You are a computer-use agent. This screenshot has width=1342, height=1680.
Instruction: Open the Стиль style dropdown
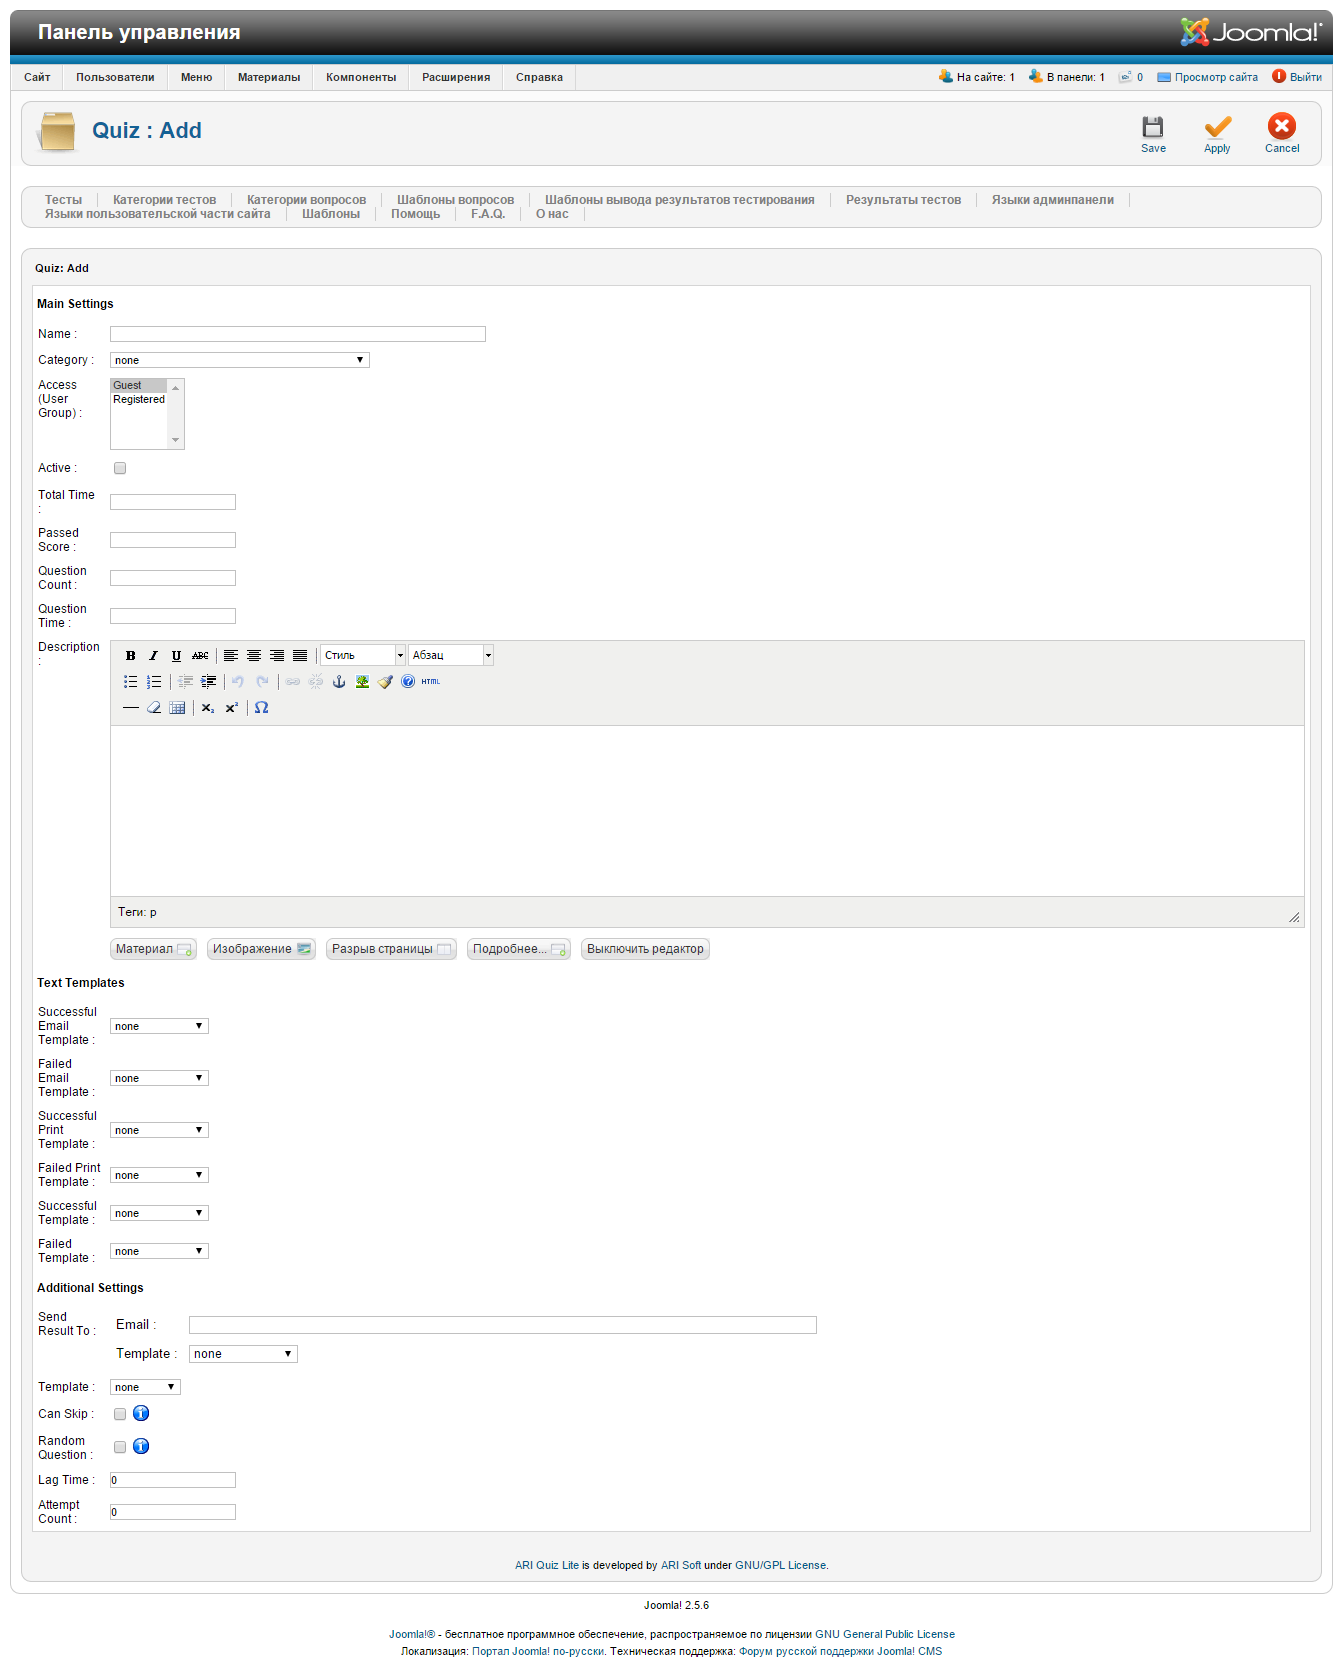[x=363, y=656]
